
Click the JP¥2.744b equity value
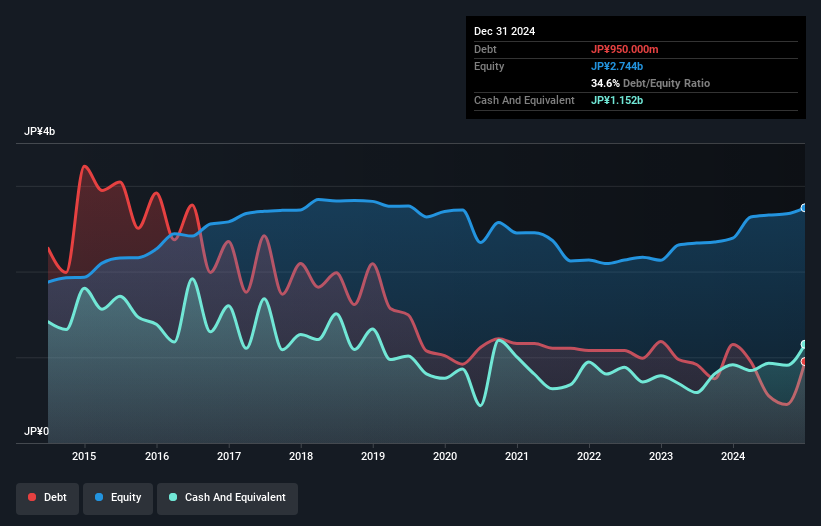(617, 66)
